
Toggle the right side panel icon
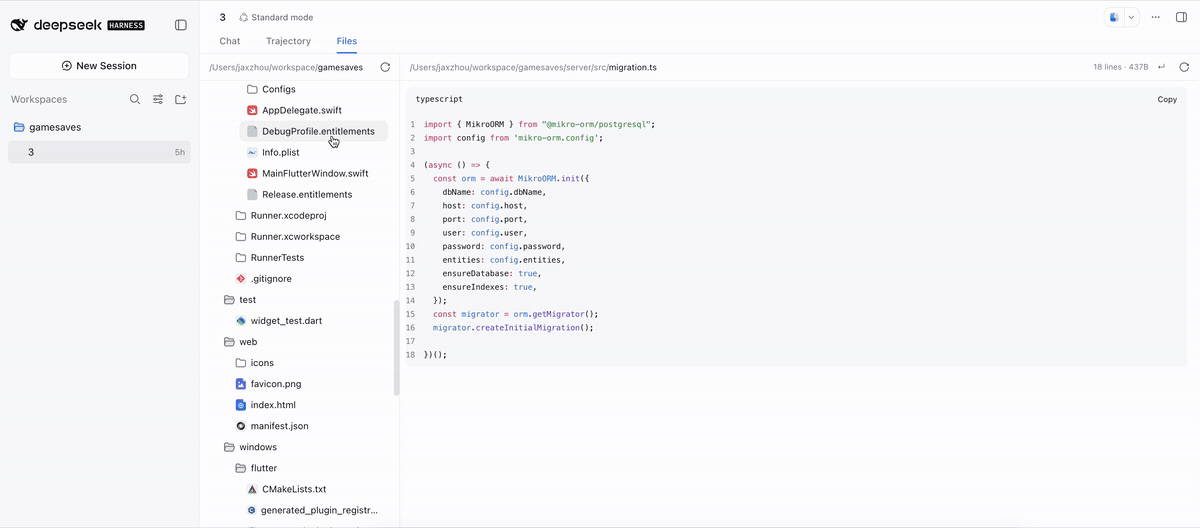(1181, 17)
